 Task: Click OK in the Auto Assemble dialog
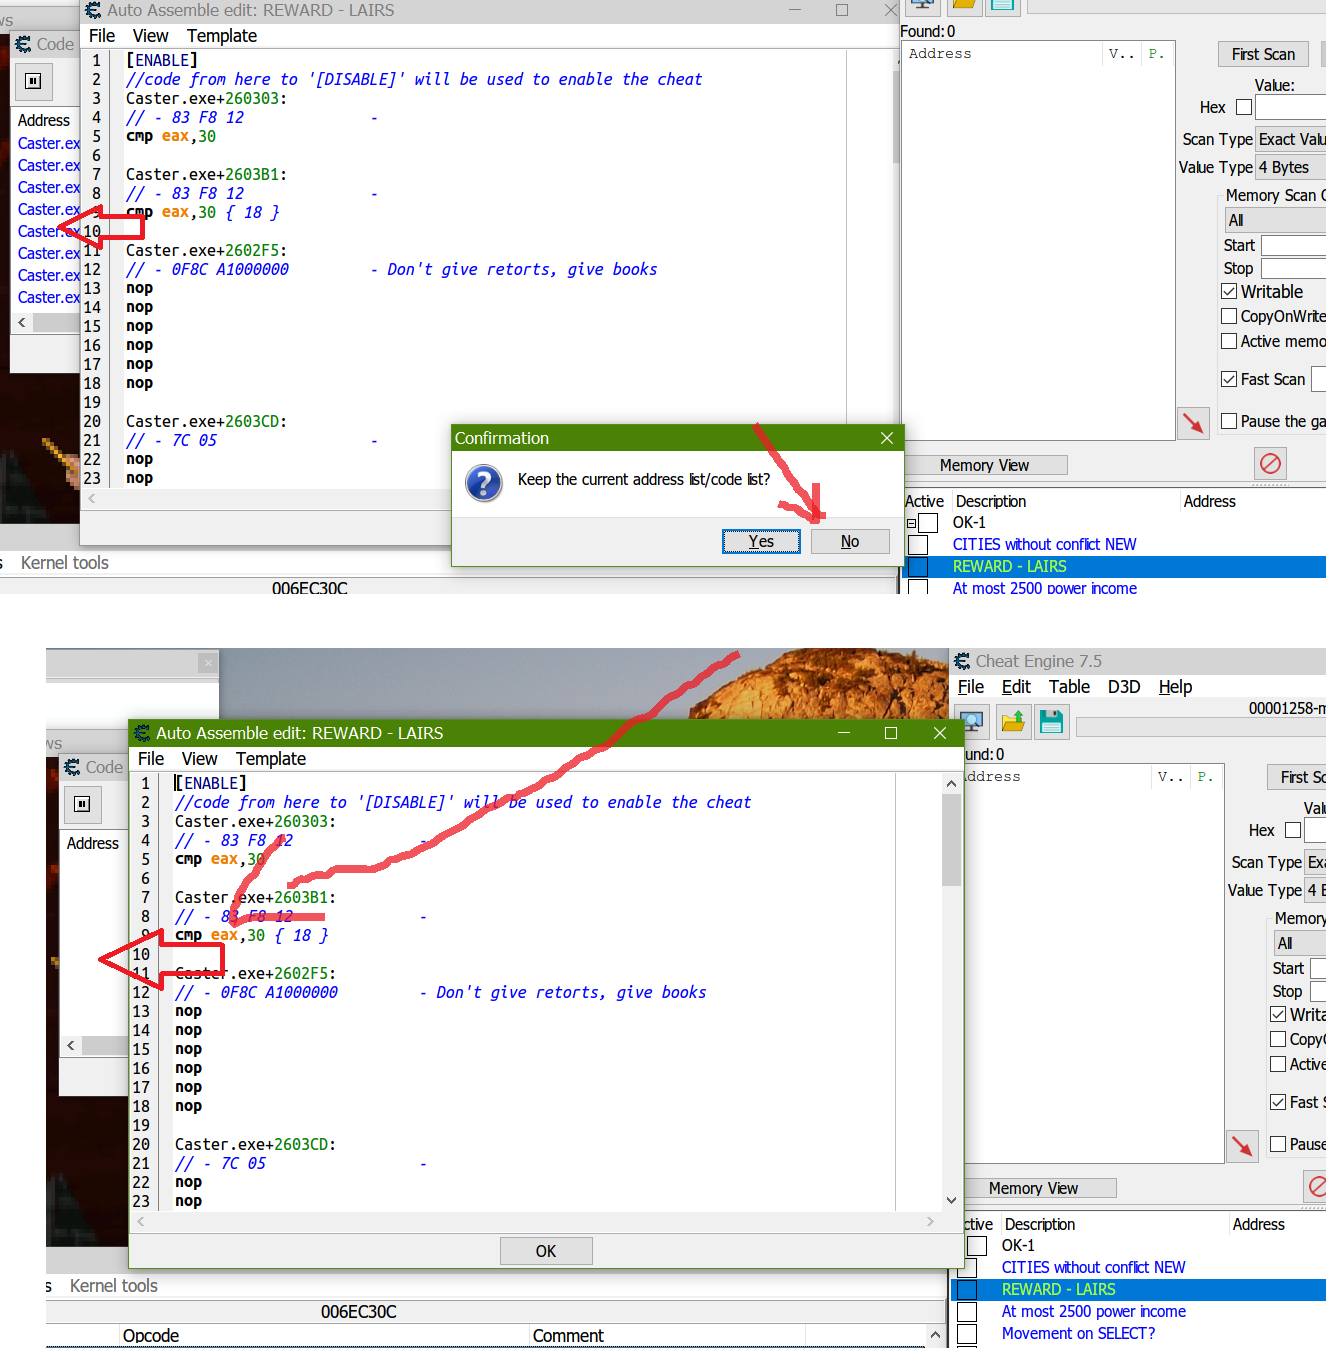pyautogui.click(x=546, y=1251)
